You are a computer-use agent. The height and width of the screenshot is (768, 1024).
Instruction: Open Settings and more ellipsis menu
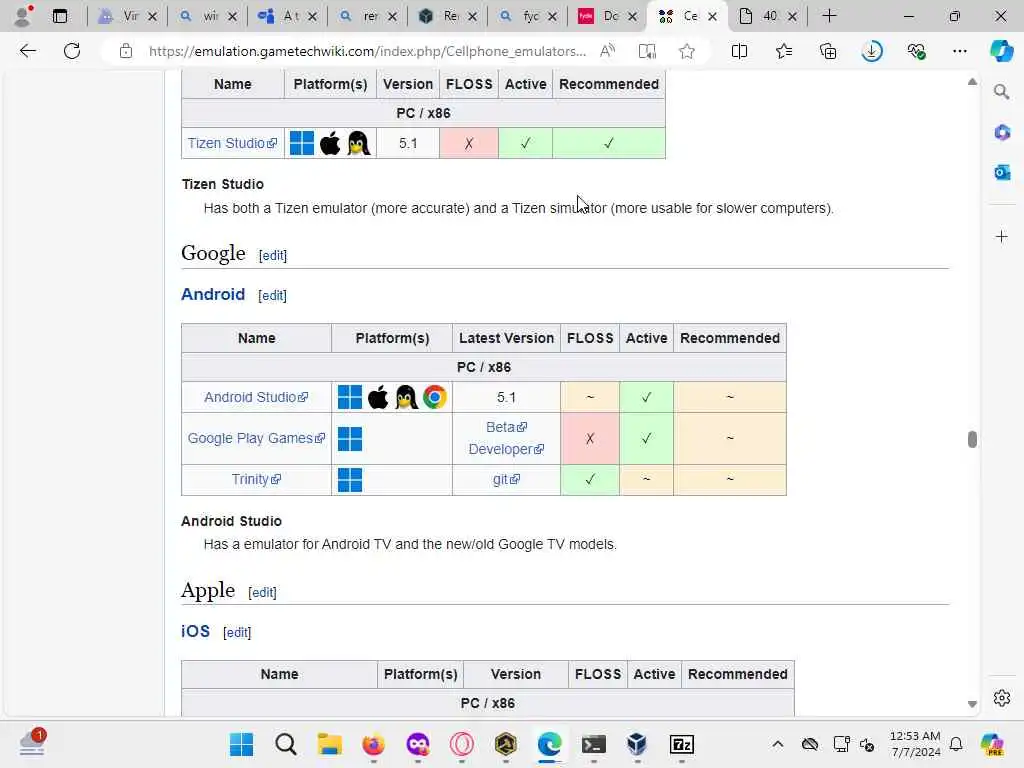(x=959, y=51)
